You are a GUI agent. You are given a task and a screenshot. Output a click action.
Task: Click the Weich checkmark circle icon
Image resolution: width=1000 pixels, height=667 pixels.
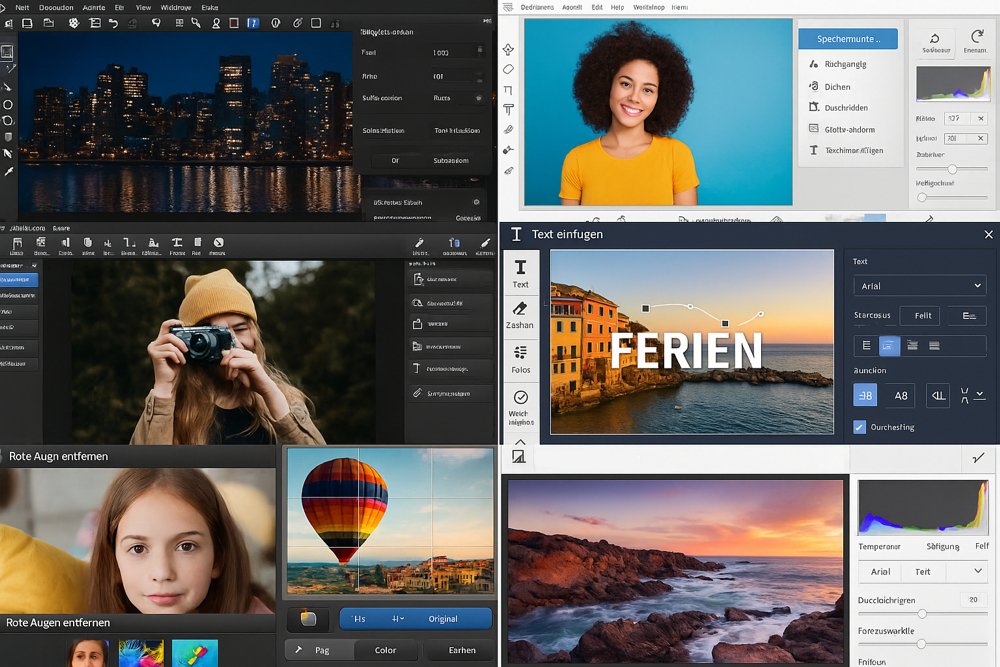coord(520,398)
